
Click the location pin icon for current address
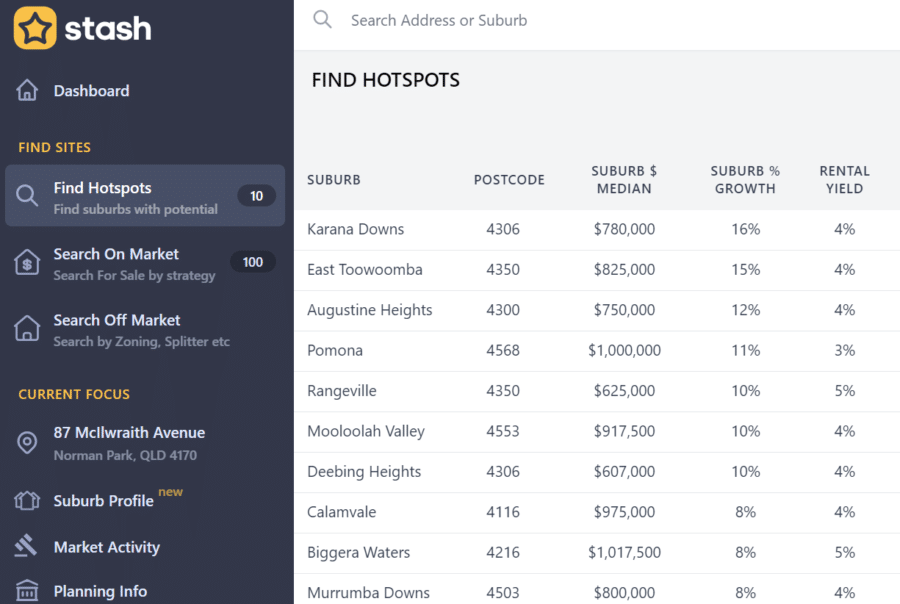[27, 443]
